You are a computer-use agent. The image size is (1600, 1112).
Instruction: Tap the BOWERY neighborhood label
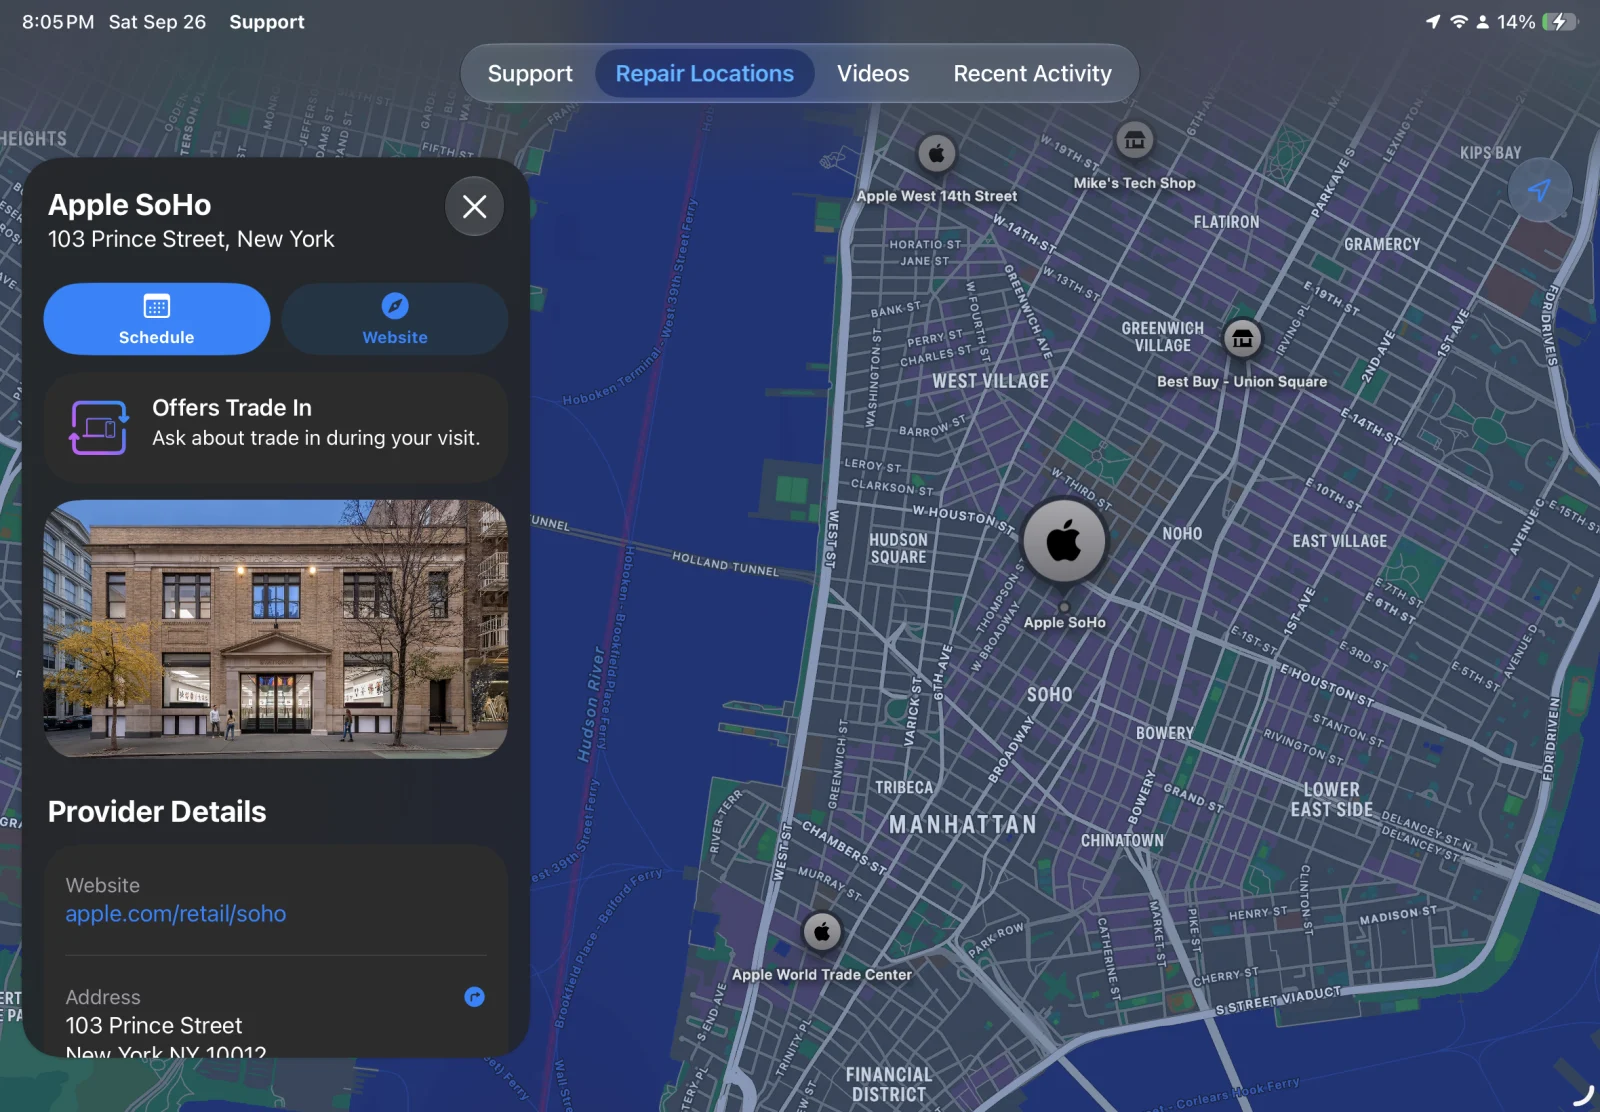click(1165, 733)
